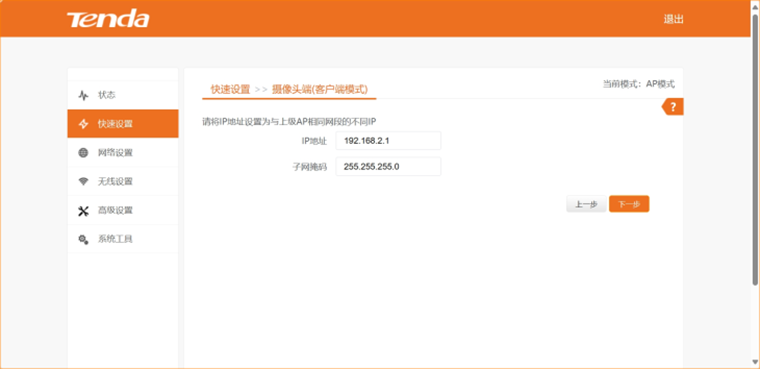Open the 状态 menu item
The width and height of the screenshot is (760, 369).
click(123, 95)
